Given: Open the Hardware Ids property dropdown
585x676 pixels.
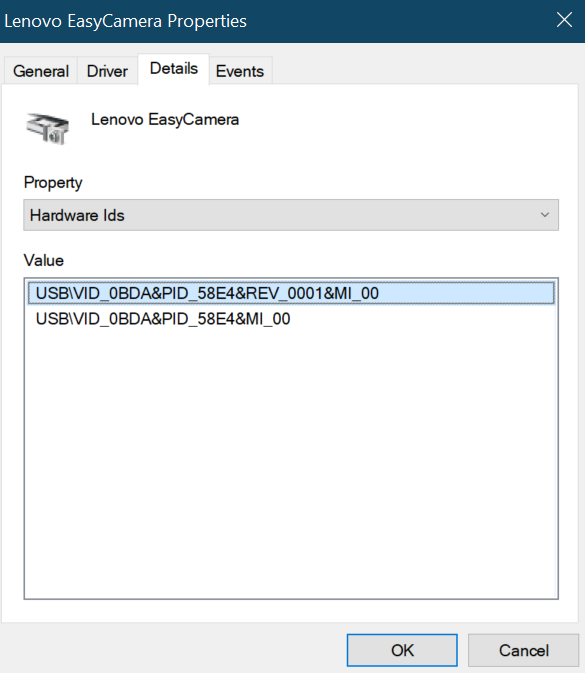Looking at the screenshot, I should point(291,215).
